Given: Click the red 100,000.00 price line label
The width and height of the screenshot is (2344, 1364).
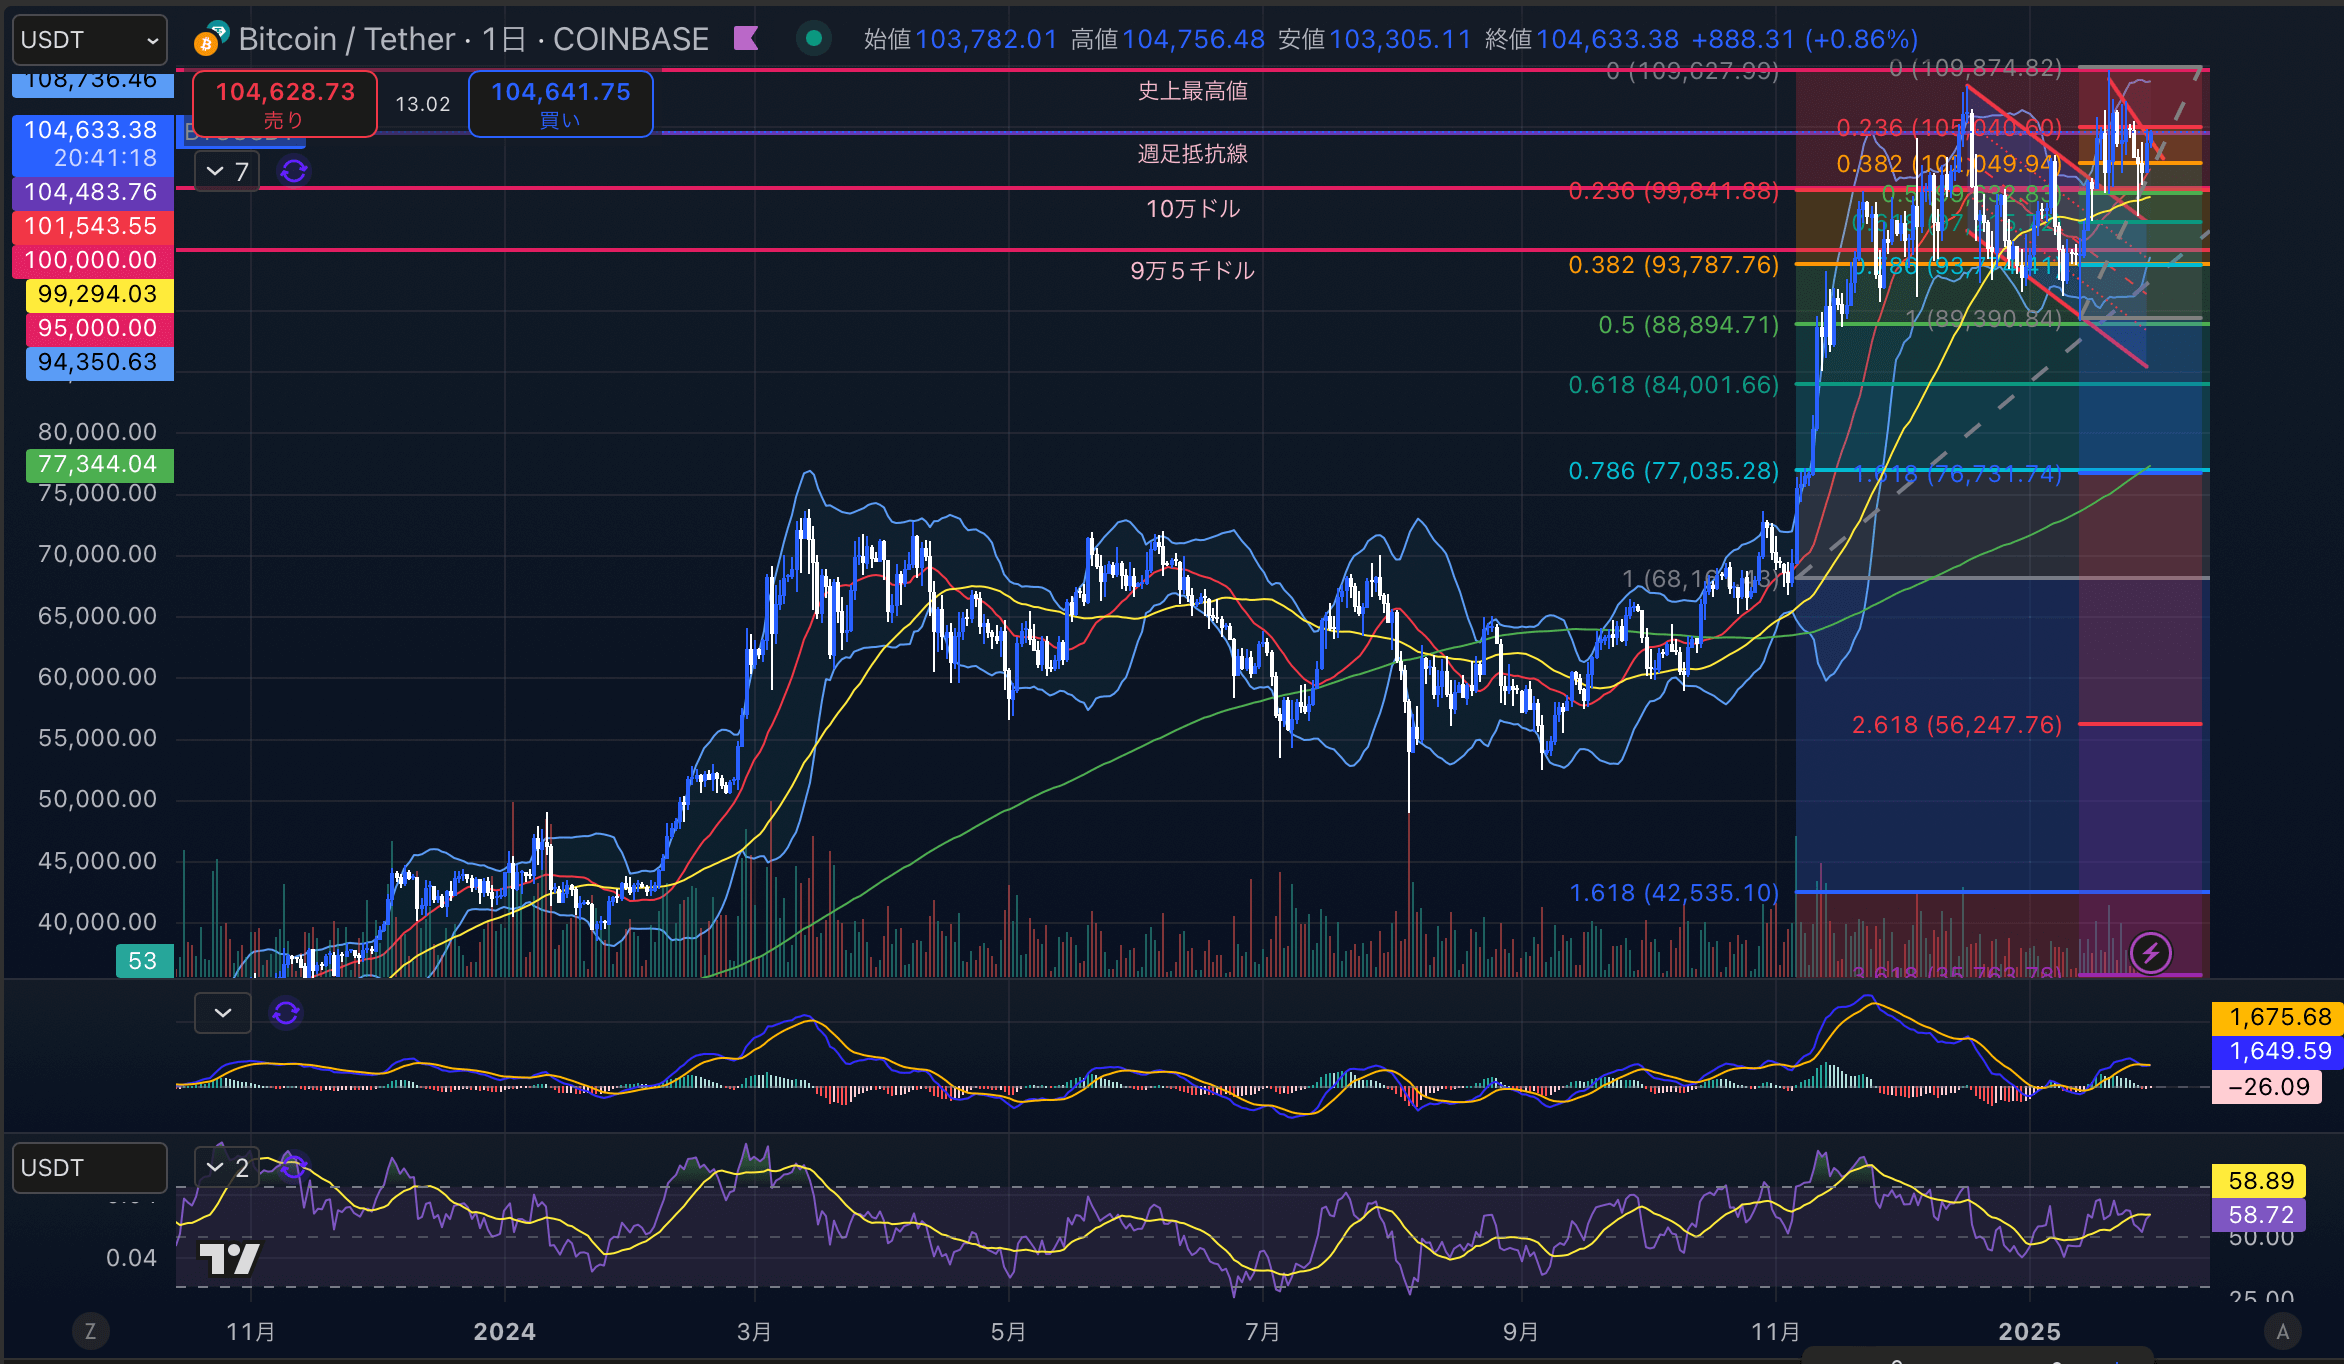Looking at the screenshot, I should (92, 260).
